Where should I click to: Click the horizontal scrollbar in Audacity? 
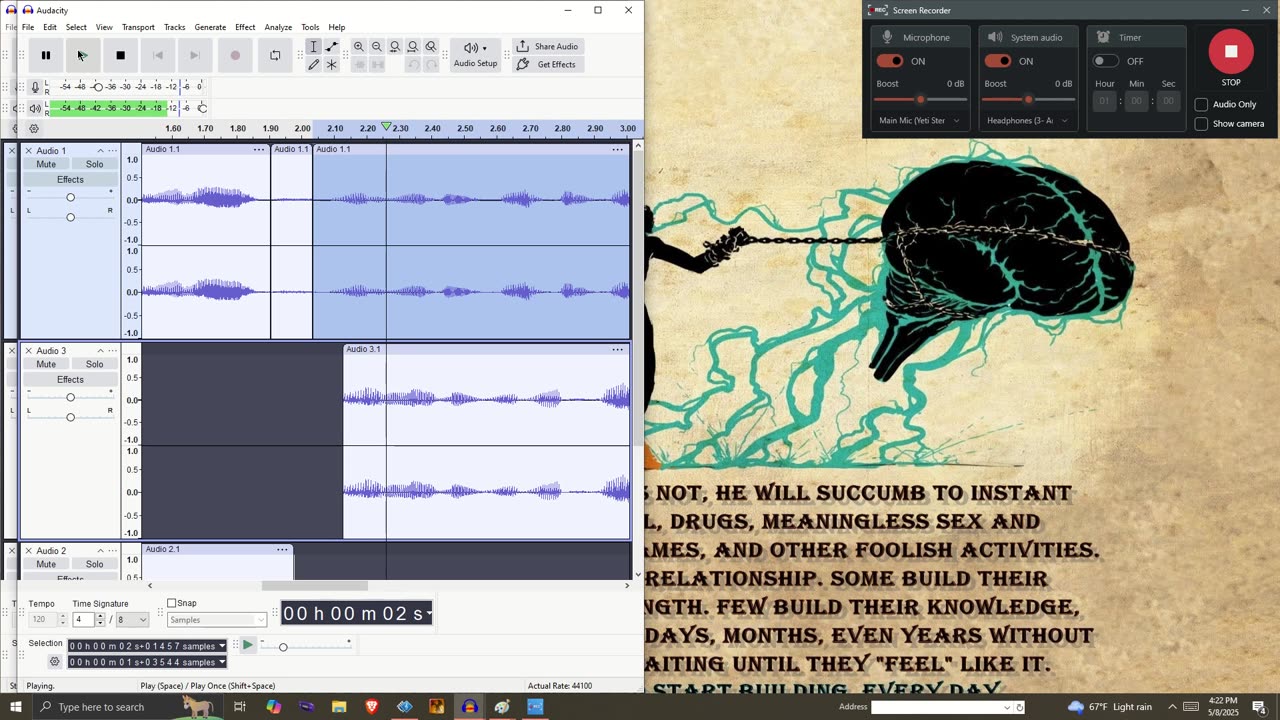point(315,586)
